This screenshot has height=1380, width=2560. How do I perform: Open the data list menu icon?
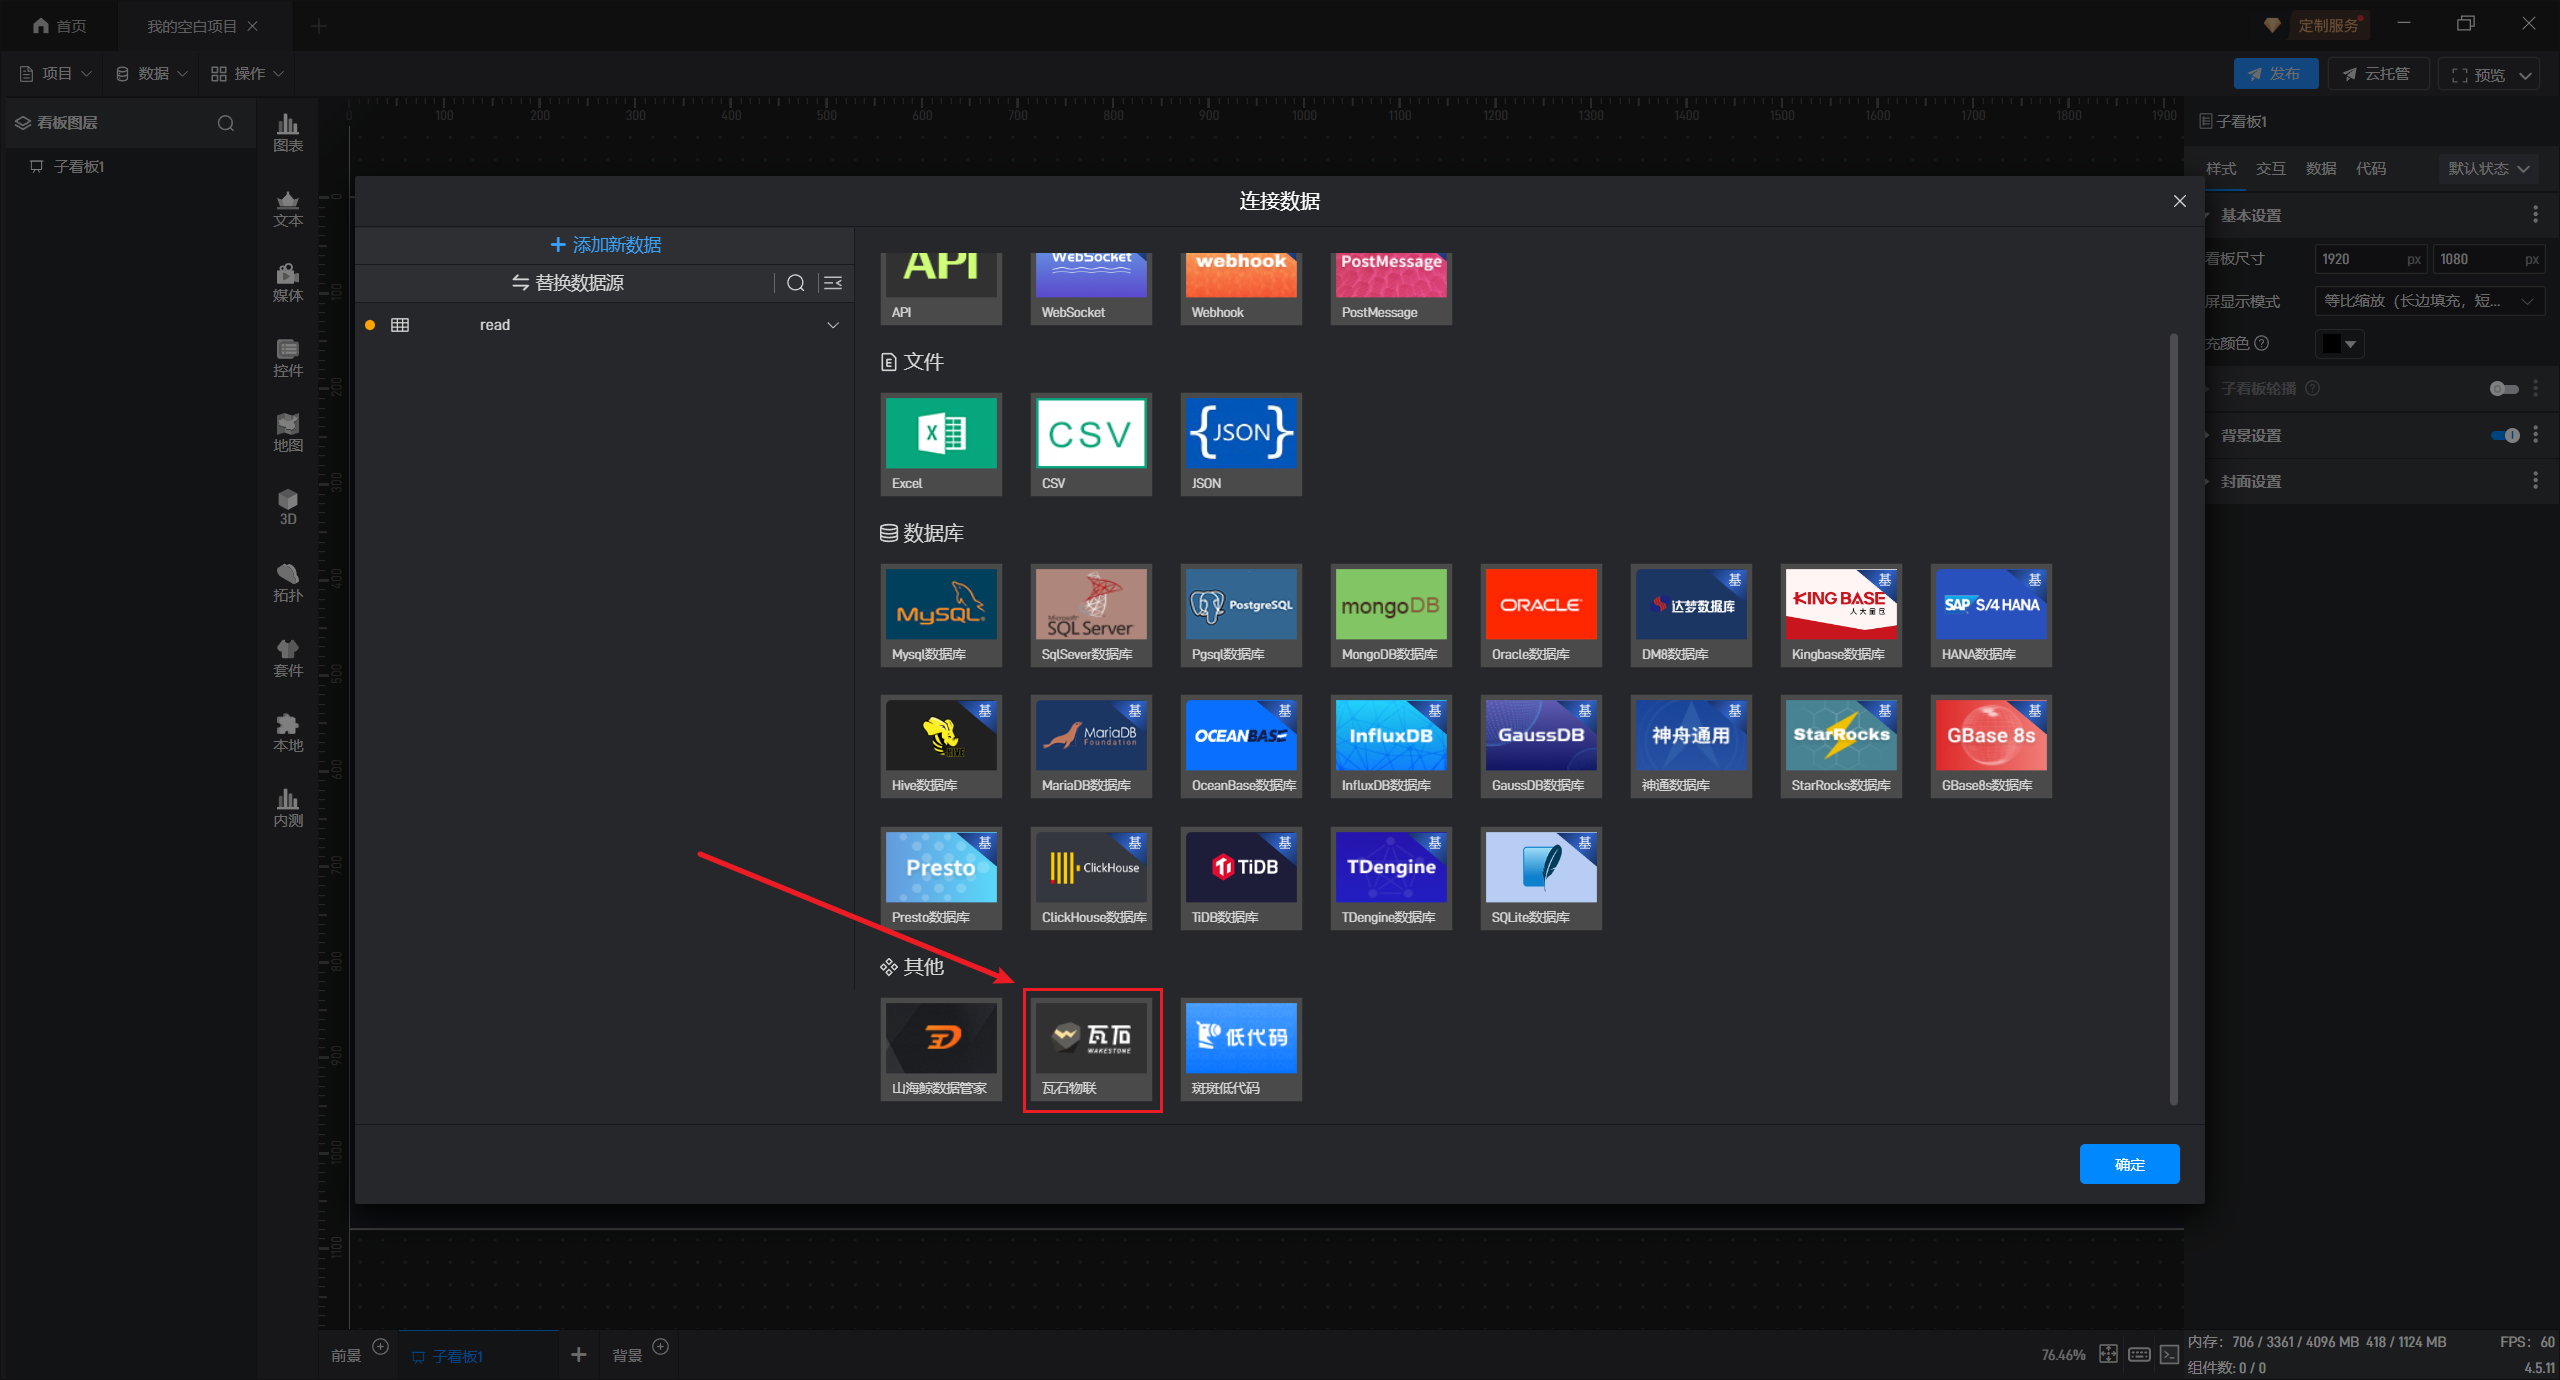pyautogui.click(x=832, y=283)
